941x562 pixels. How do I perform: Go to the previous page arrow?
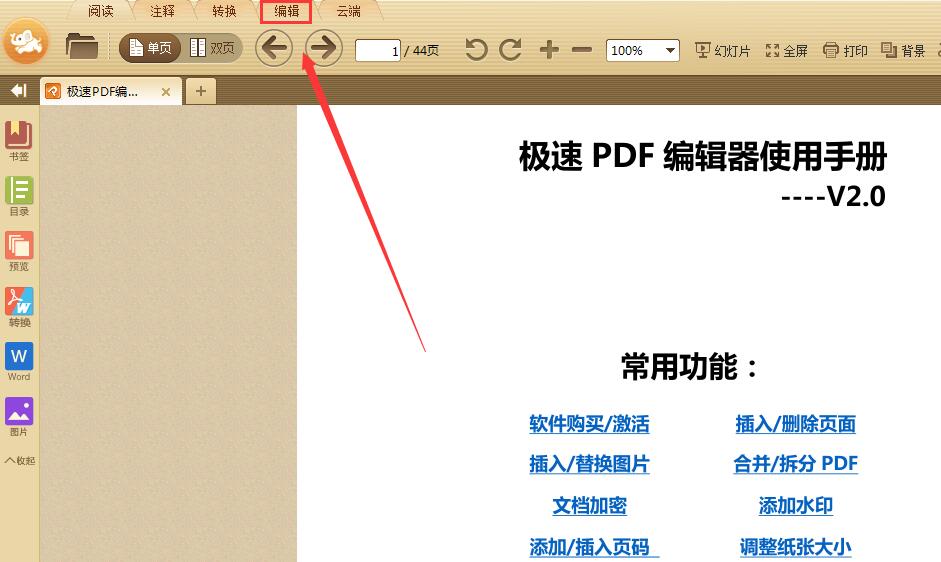click(x=274, y=48)
